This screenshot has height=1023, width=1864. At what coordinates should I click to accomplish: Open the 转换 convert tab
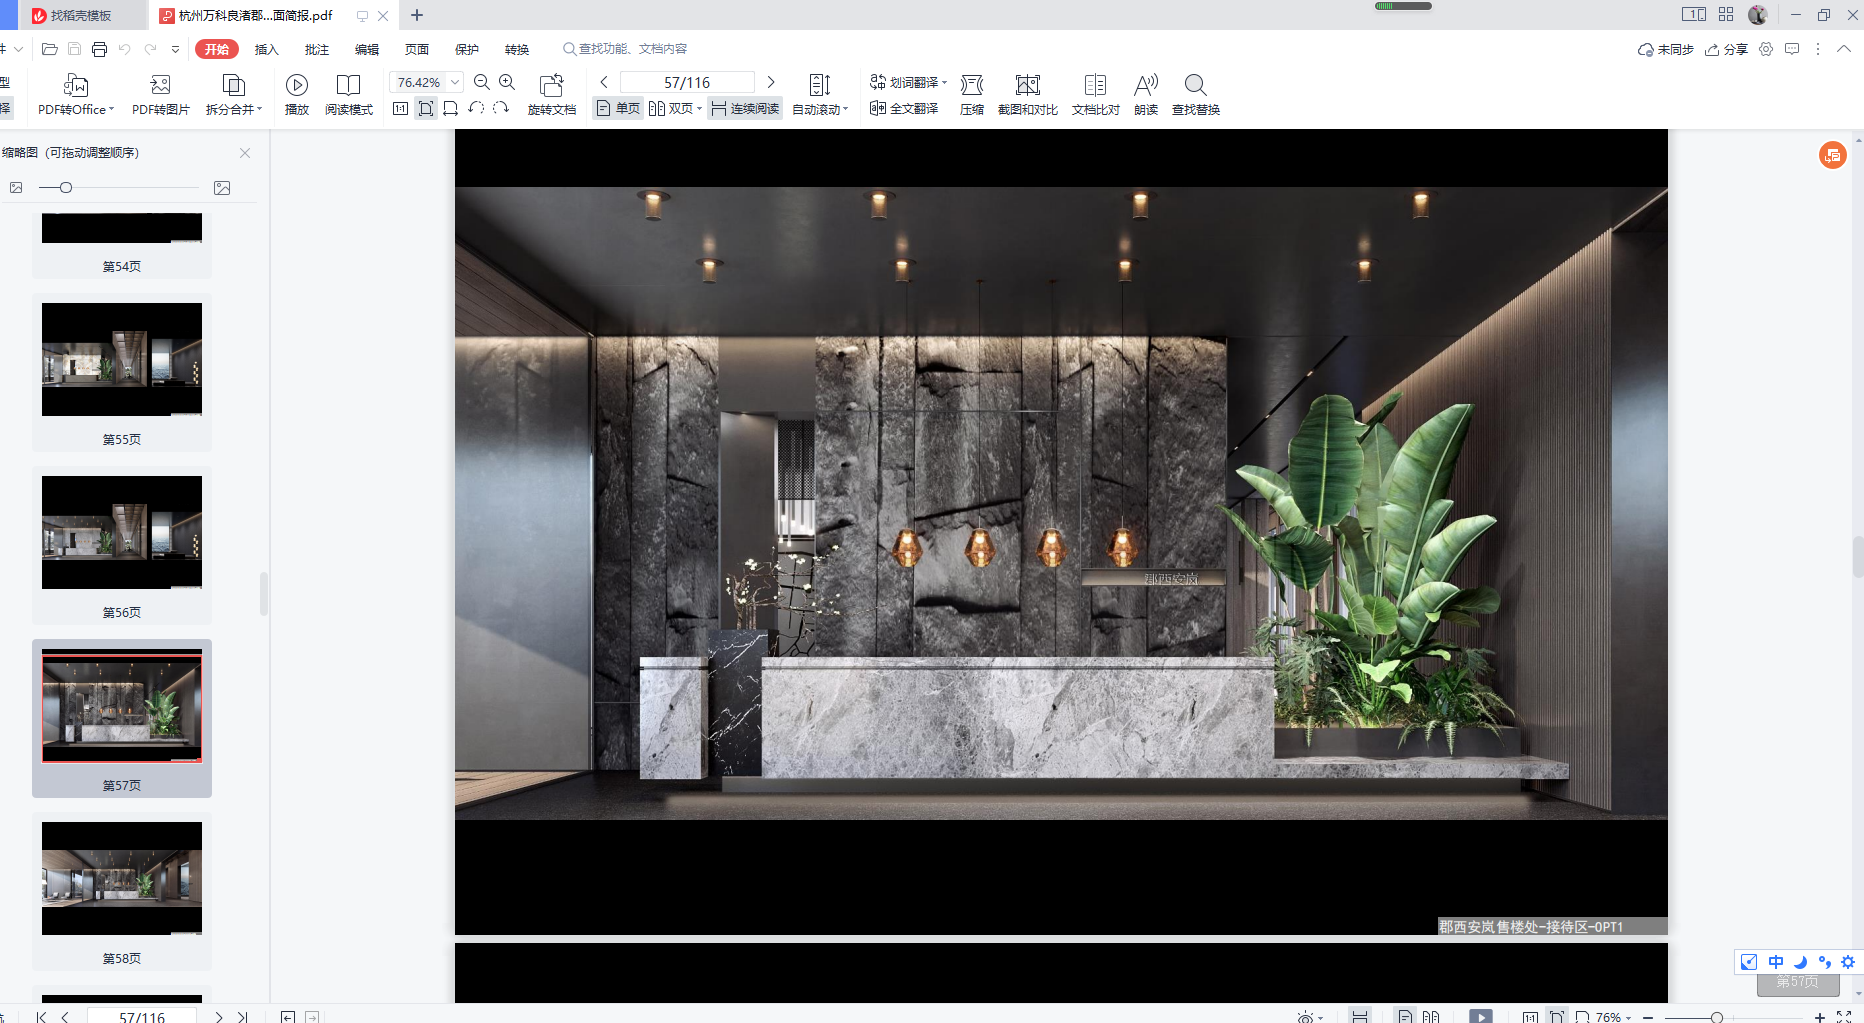517,49
